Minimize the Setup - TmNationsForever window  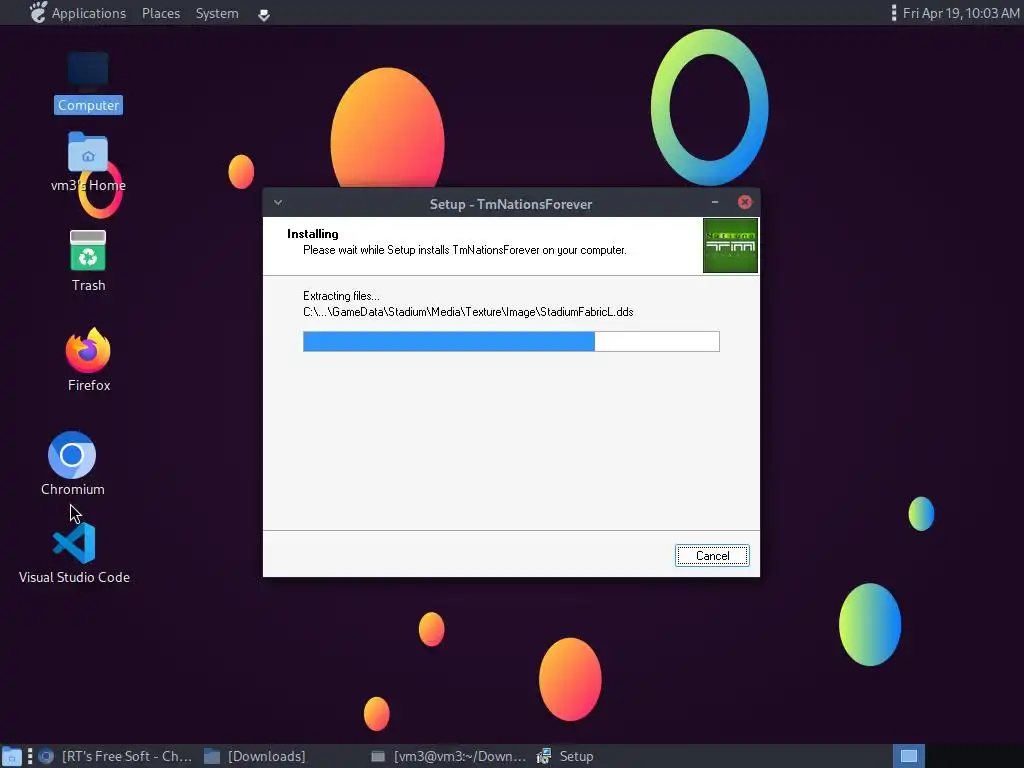pyautogui.click(x=715, y=202)
